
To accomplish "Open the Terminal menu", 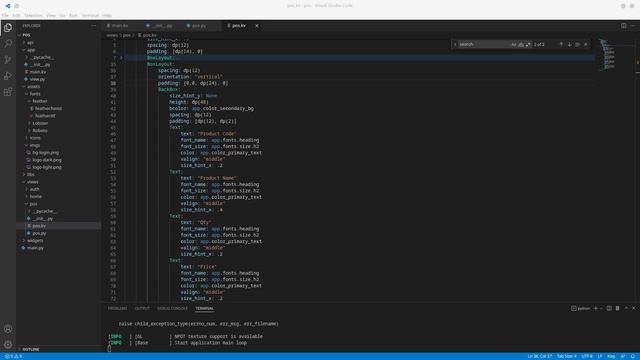I will coord(90,16).
